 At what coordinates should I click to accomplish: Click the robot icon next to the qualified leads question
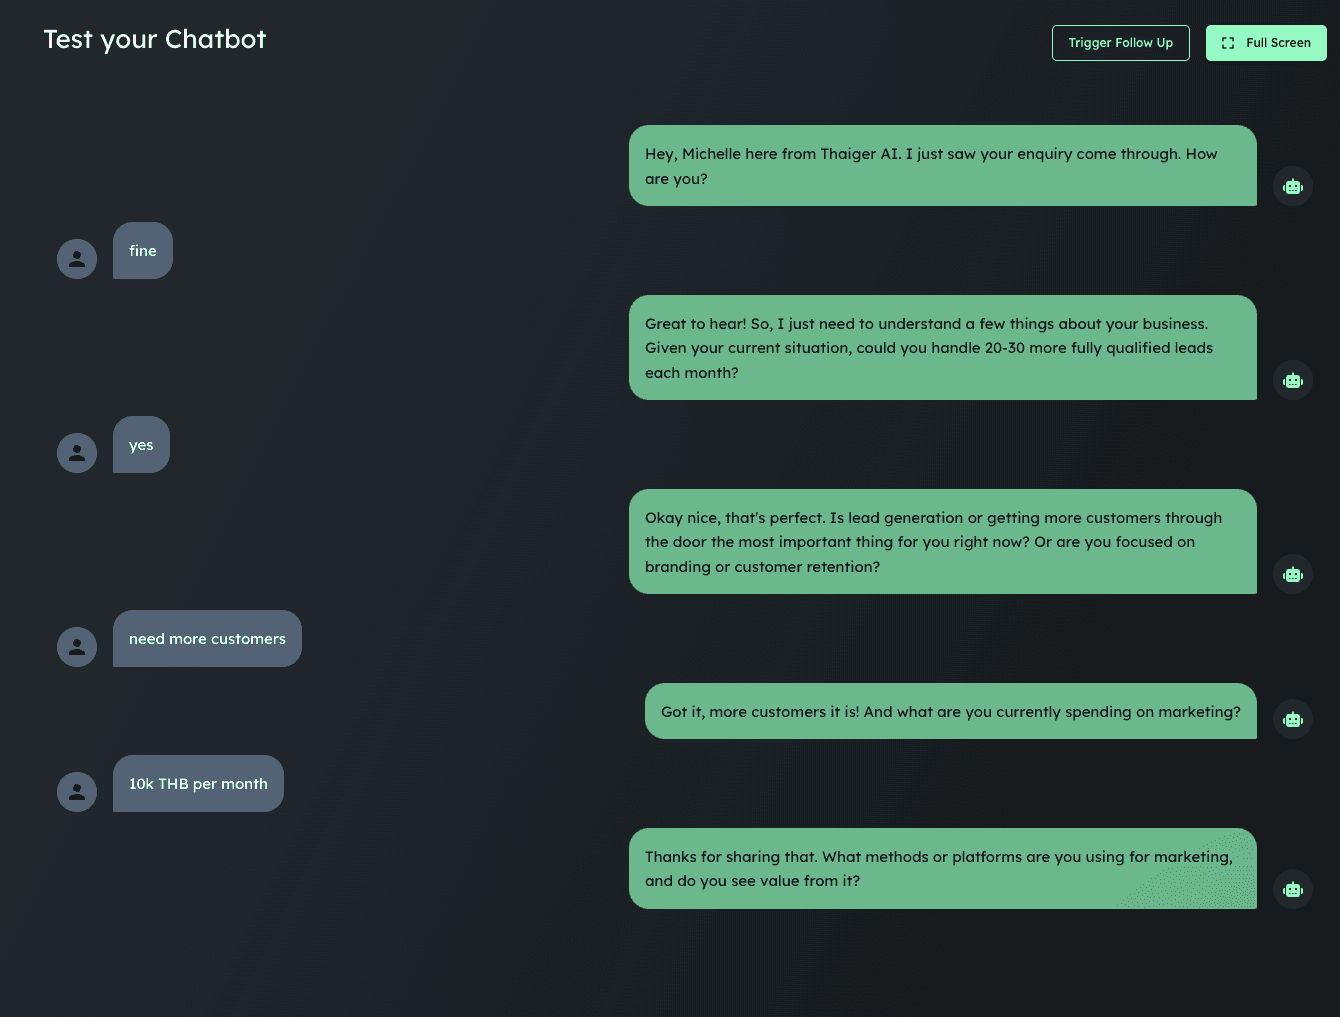tap(1293, 380)
